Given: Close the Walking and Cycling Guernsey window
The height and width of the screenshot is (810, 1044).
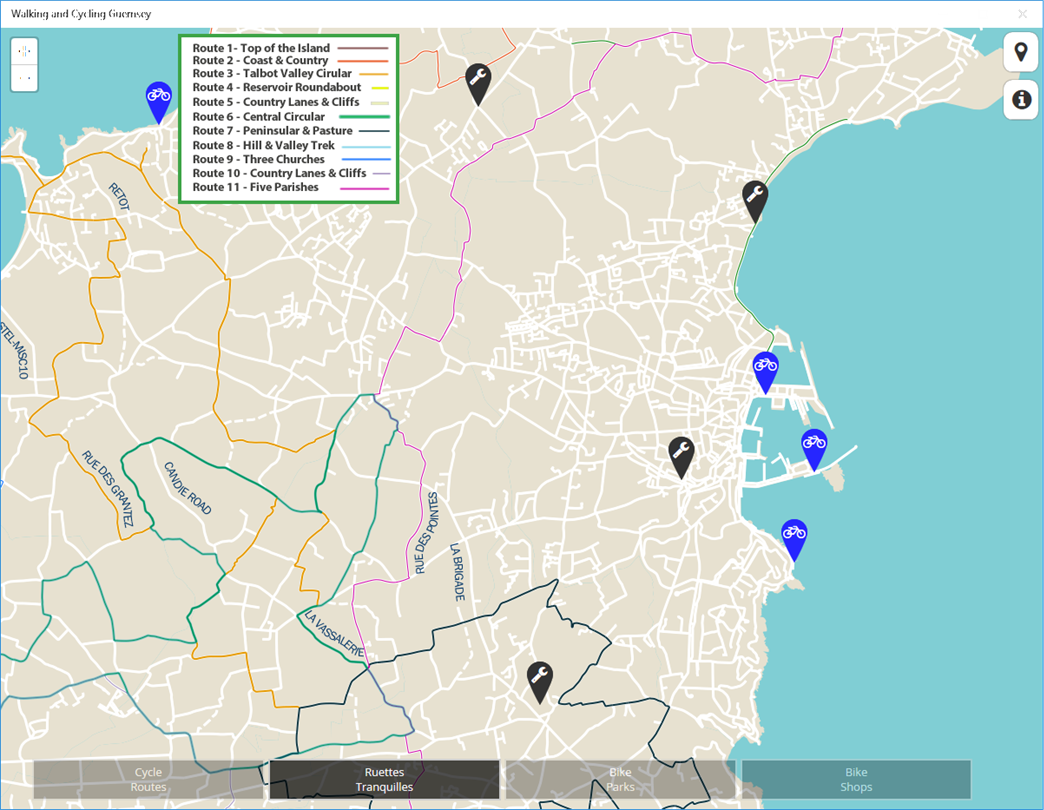Looking at the screenshot, I should pyautogui.click(x=1022, y=14).
